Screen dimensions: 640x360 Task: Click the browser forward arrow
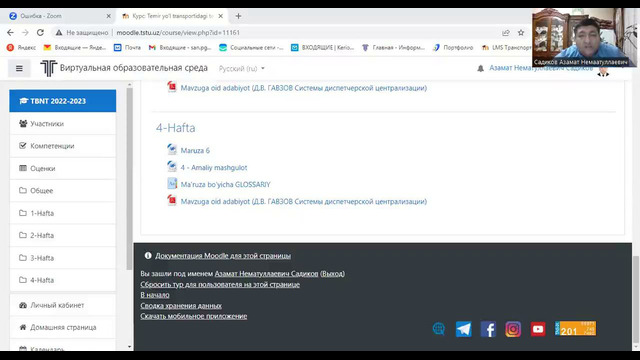[25, 33]
